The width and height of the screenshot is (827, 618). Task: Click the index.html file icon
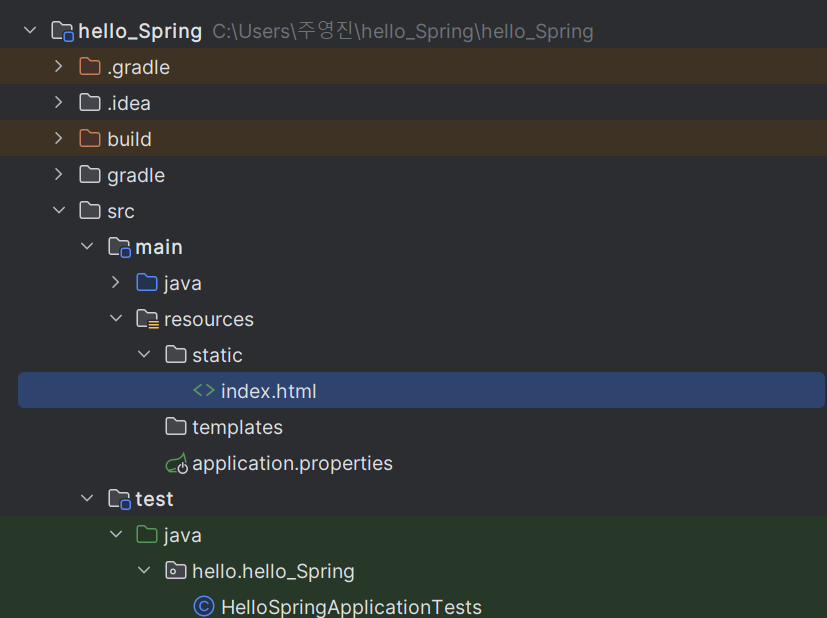204,391
